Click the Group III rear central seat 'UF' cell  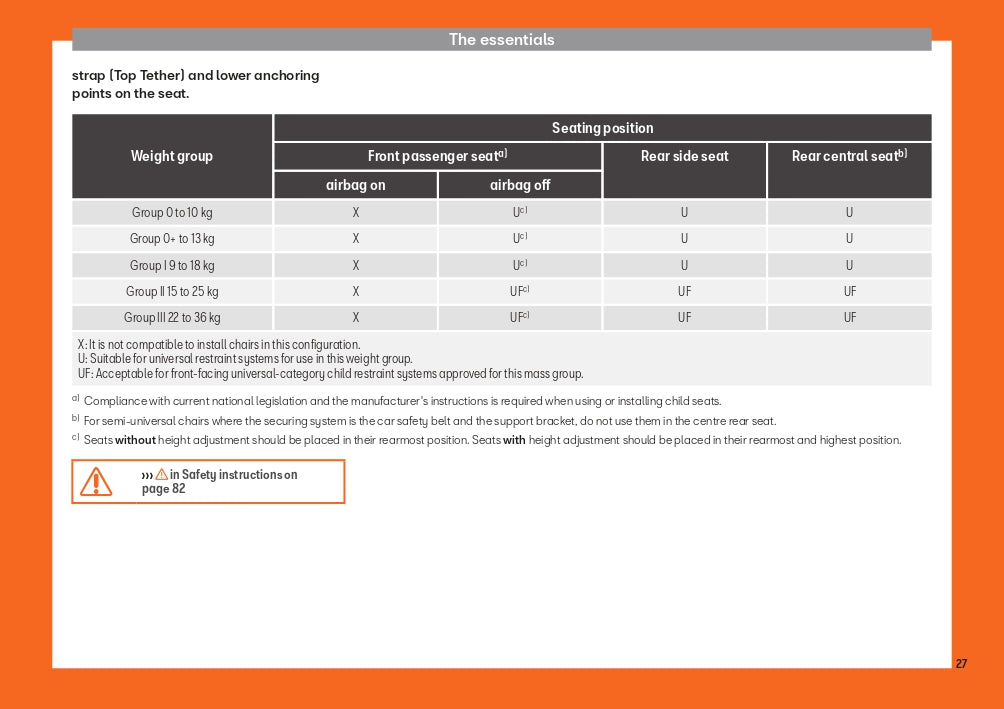click(x=849, y=318)
